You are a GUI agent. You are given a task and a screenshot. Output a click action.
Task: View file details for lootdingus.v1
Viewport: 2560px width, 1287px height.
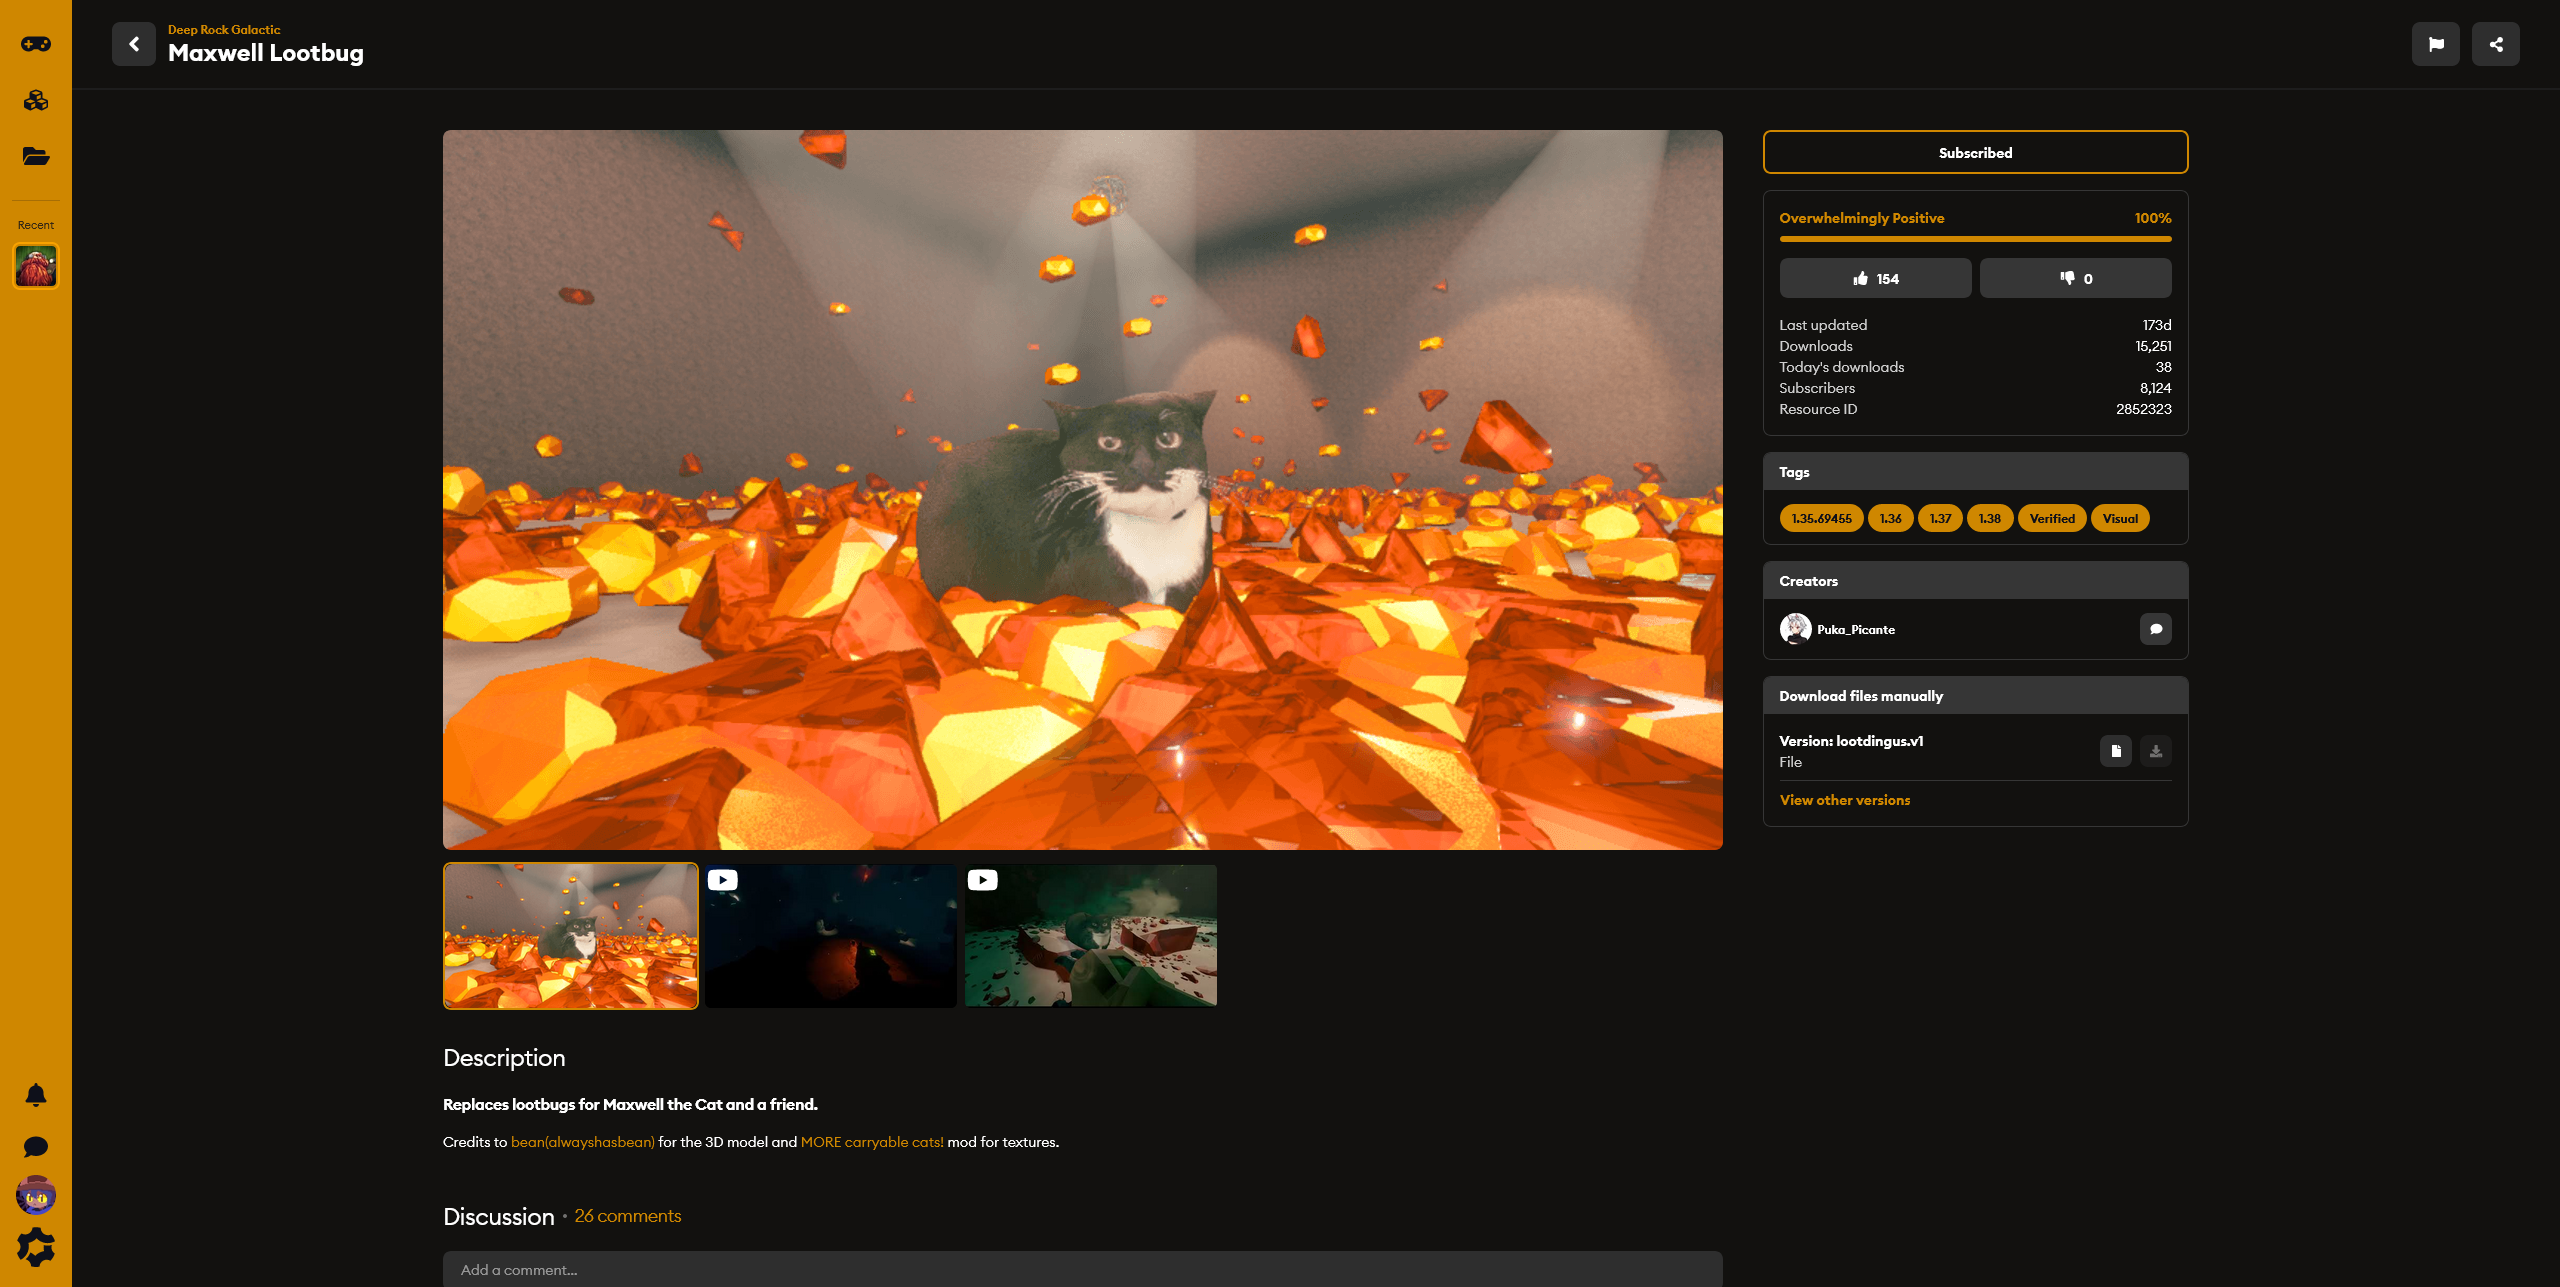2115,751
